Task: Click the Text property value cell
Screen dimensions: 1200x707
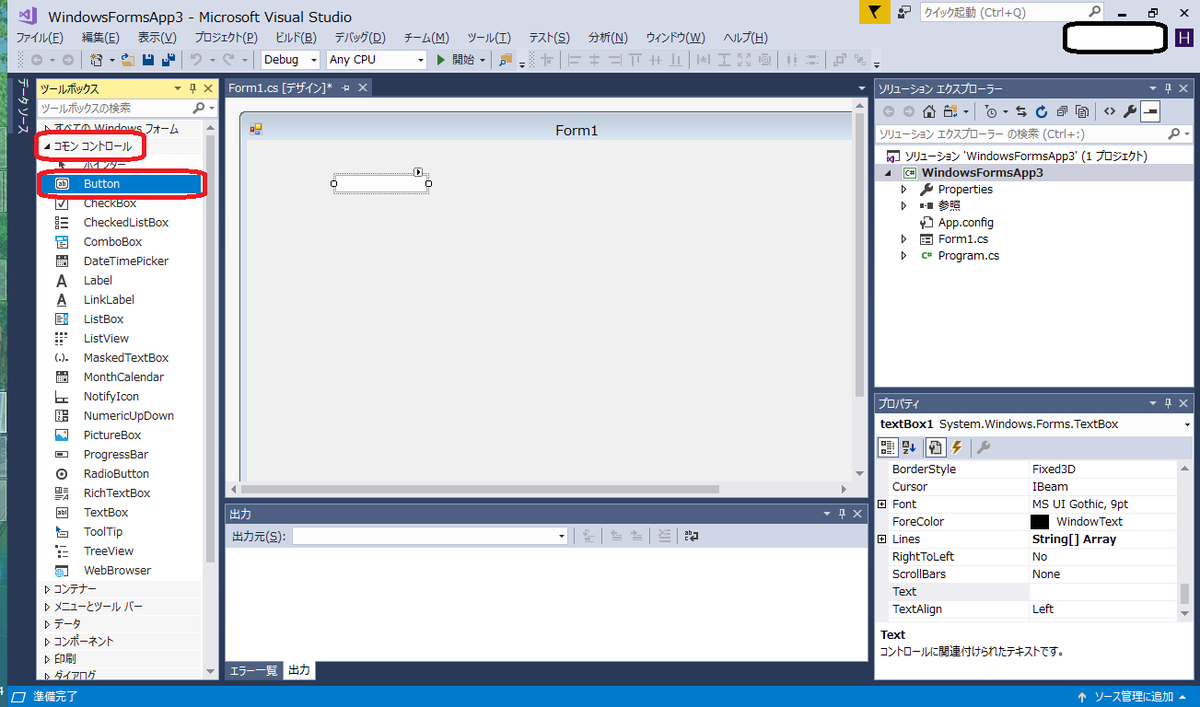Action: point(1103,592)
